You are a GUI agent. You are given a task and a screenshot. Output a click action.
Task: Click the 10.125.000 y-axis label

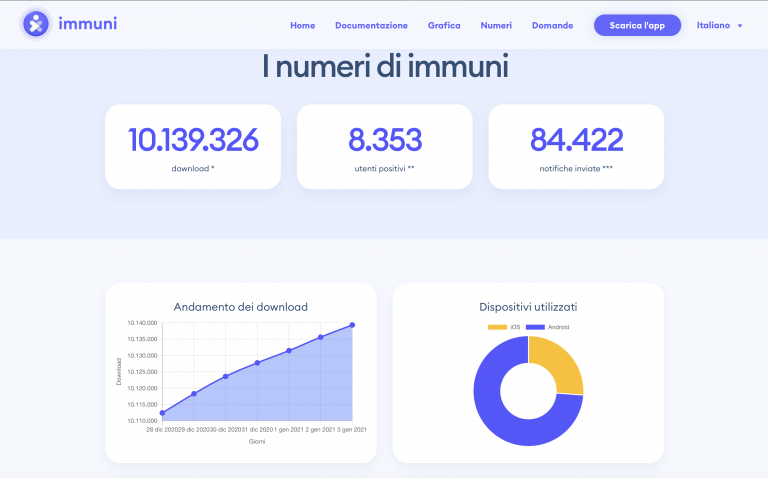[142, 372]
